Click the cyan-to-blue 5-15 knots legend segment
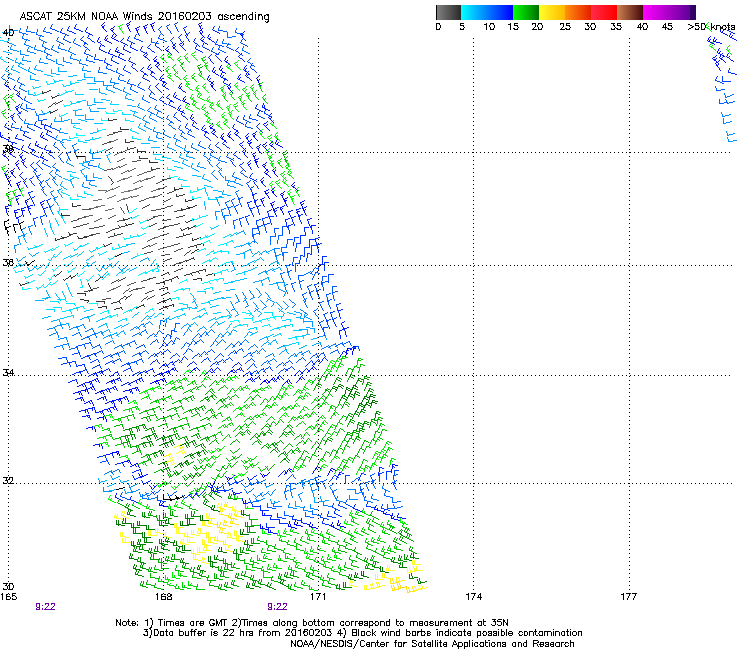 click(x=487, y=12)
